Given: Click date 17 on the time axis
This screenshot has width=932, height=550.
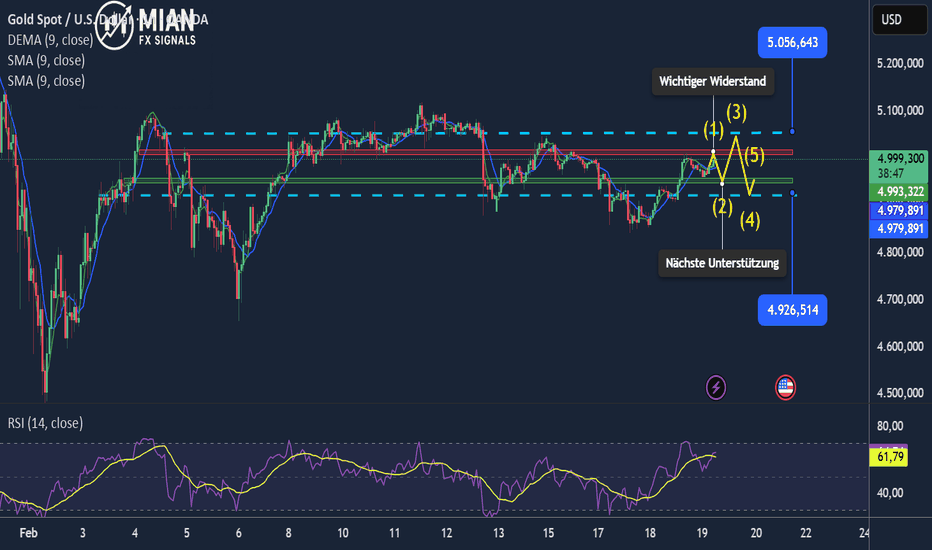Looking at the screenshot, I should pos(598,533).
